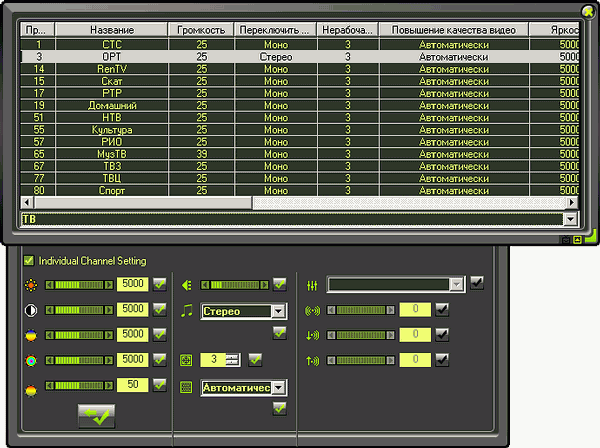
Task: Increase the spinner value showing 3
Action: coord(234,356)
